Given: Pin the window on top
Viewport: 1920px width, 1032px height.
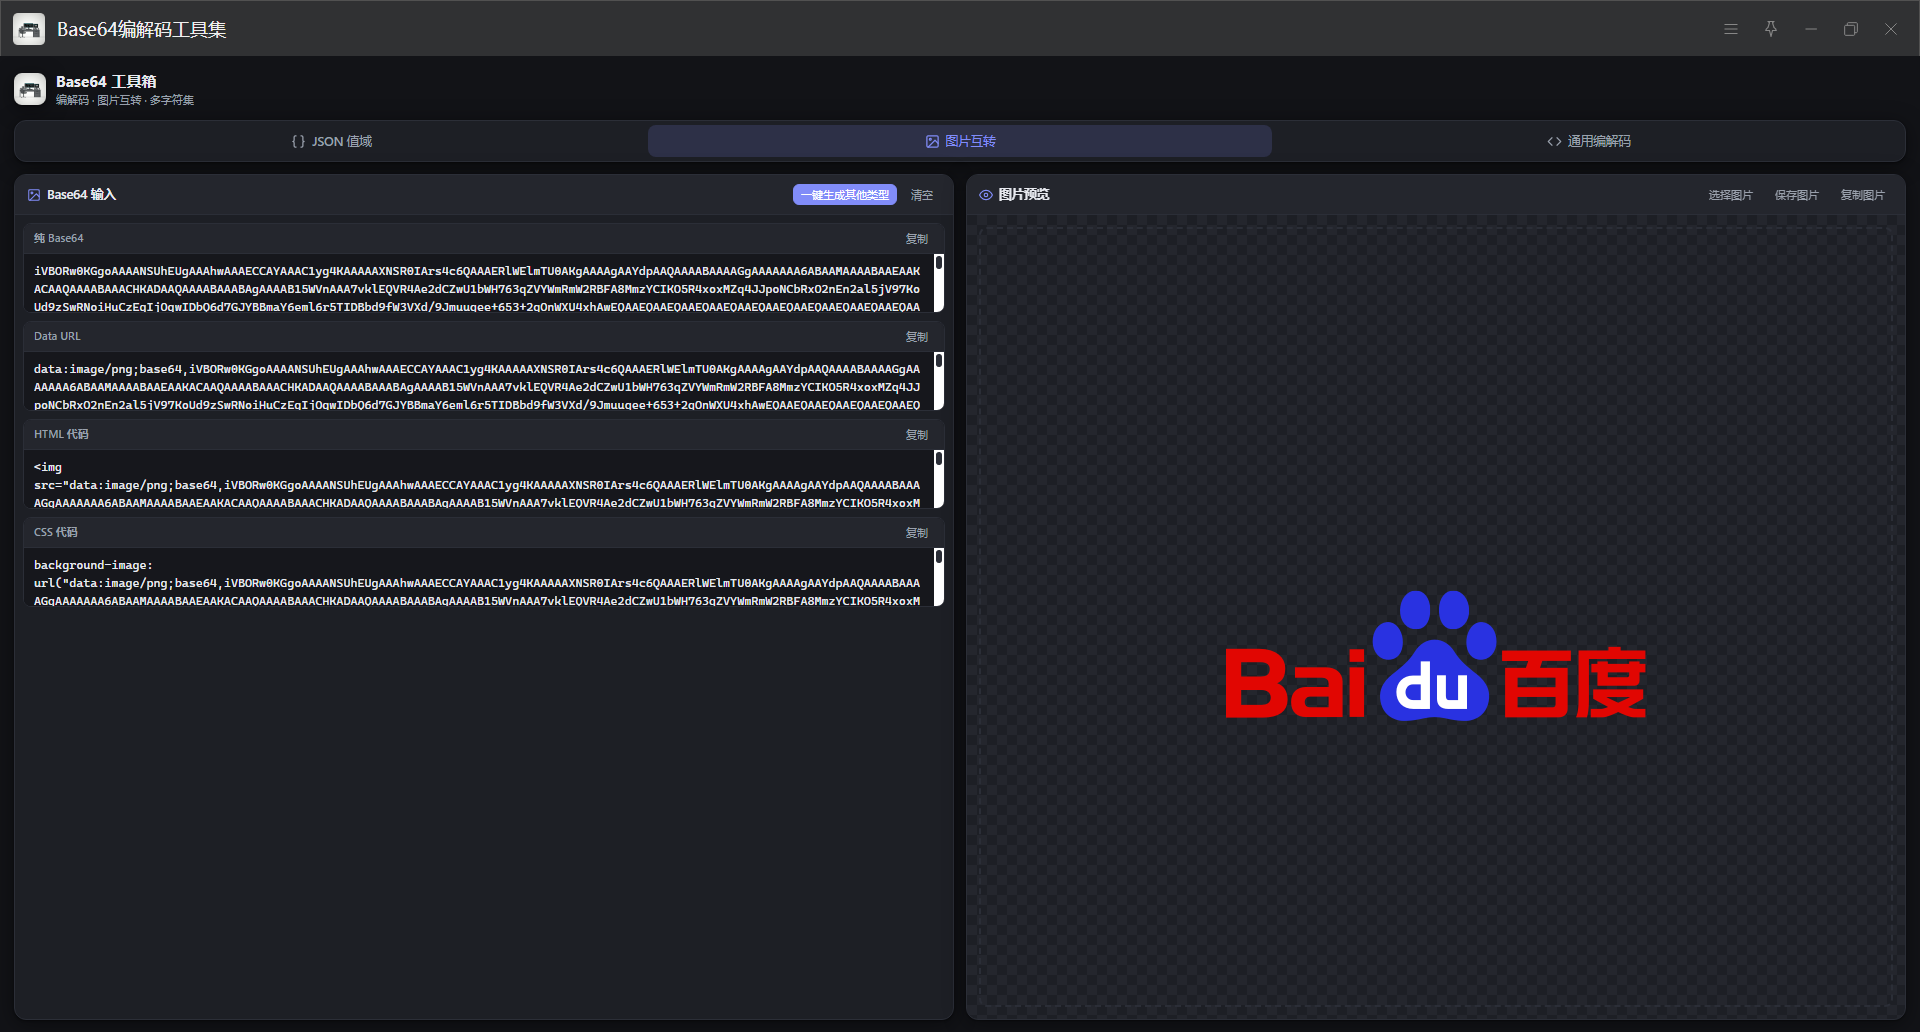Looking at the screenshot, I should 1771,29.
